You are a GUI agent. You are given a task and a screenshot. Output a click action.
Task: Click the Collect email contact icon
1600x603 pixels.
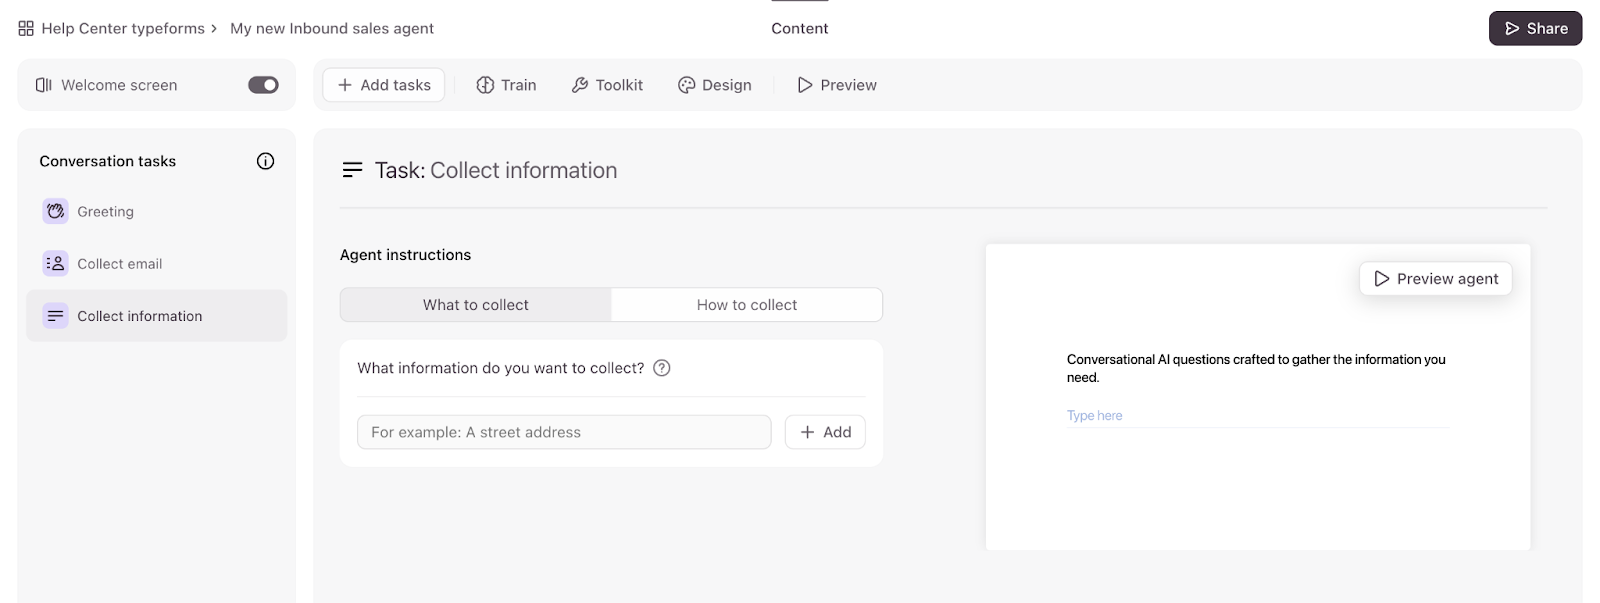(x=55, y=264)
